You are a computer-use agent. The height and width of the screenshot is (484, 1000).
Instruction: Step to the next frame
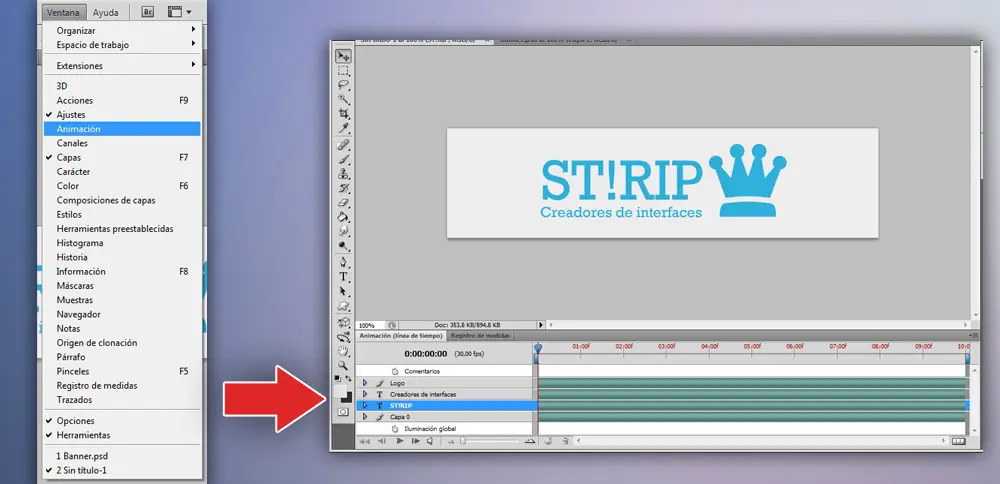point(415,441)
